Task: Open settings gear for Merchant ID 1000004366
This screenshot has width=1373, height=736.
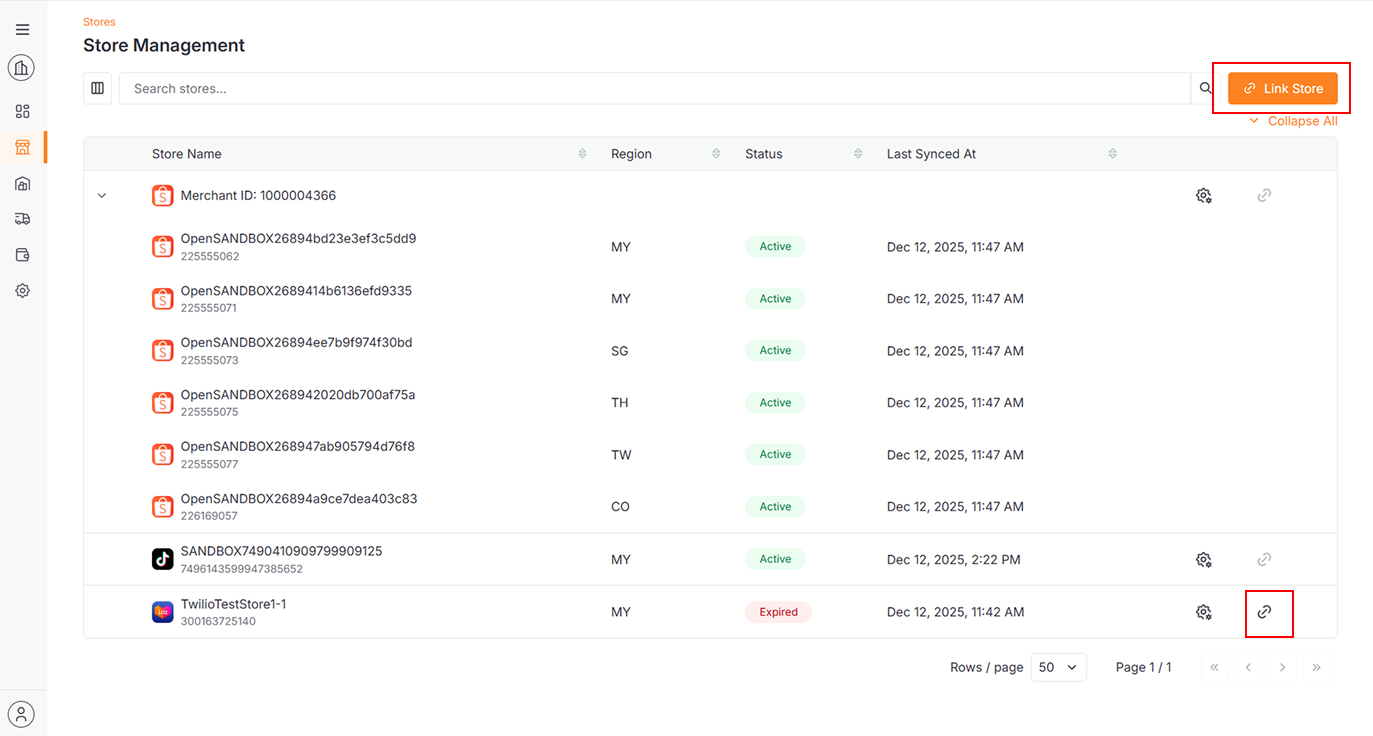Action: (x=1204, y=196)
